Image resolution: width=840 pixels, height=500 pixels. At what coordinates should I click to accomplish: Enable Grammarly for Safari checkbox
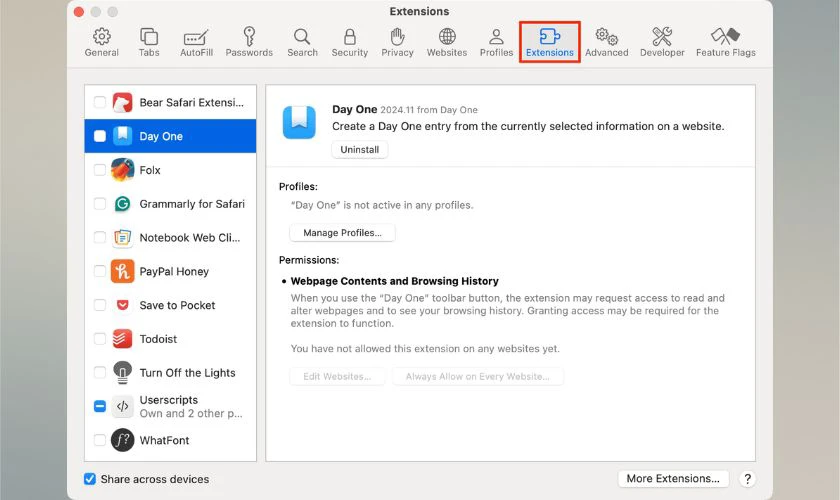click(100, 204)
